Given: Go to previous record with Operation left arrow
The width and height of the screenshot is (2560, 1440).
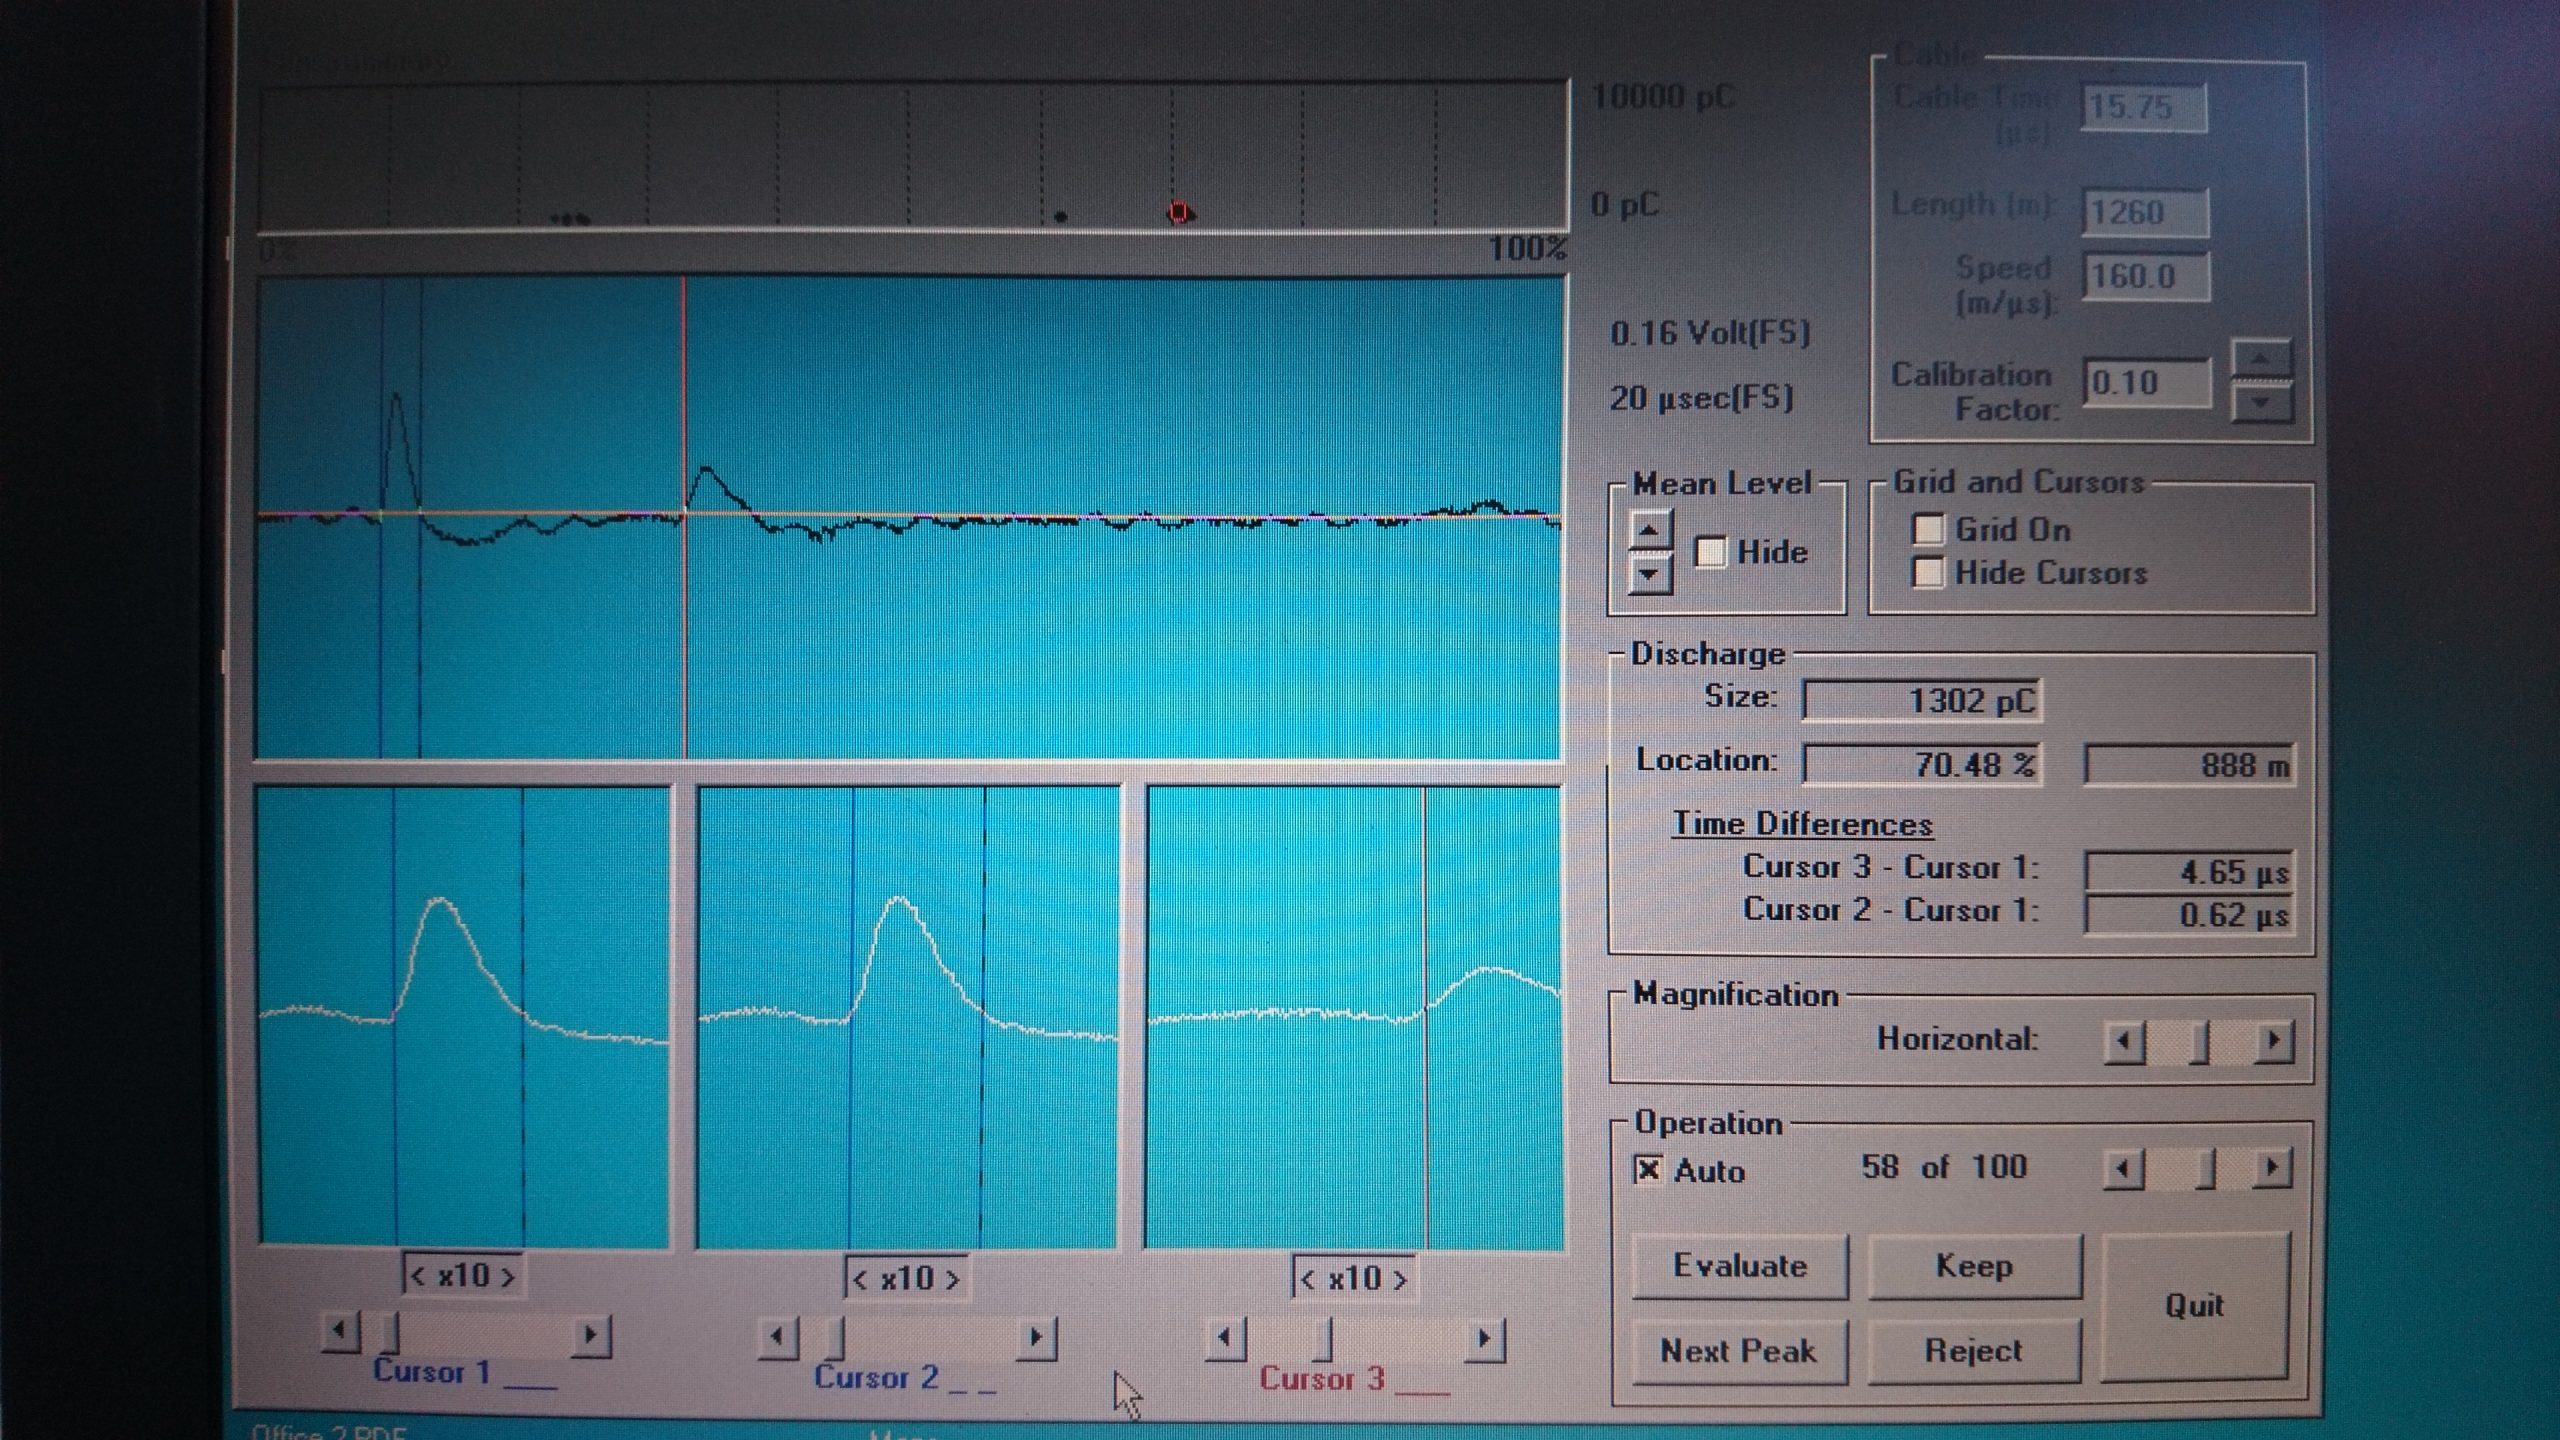Looking at the screenshot, I should (x=2123, y=1168).
